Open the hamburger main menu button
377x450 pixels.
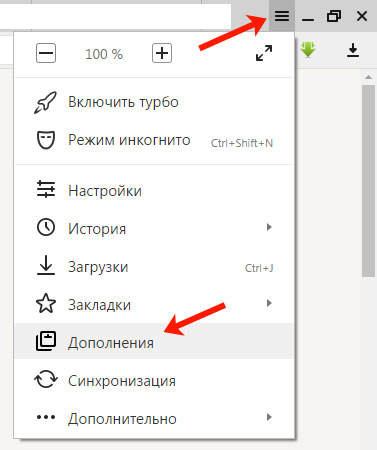pyautogui.click(x=282, y=15)
